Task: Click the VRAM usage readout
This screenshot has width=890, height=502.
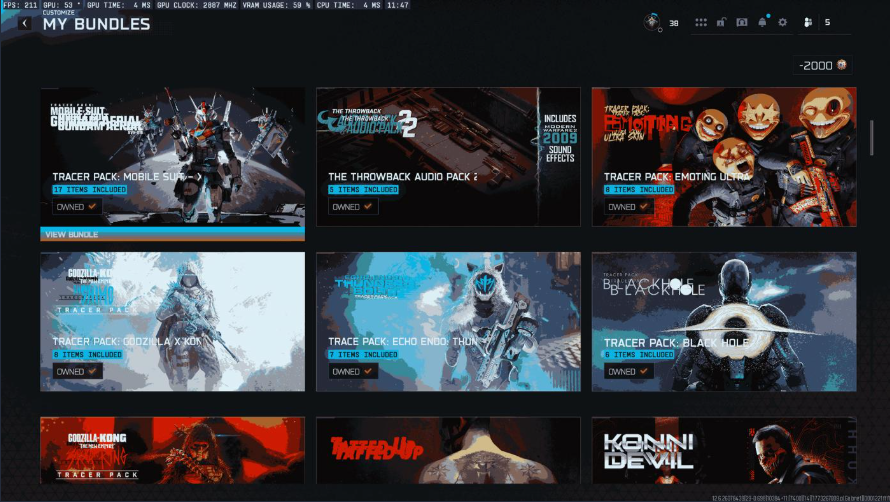Action: [x=276, y=5]
